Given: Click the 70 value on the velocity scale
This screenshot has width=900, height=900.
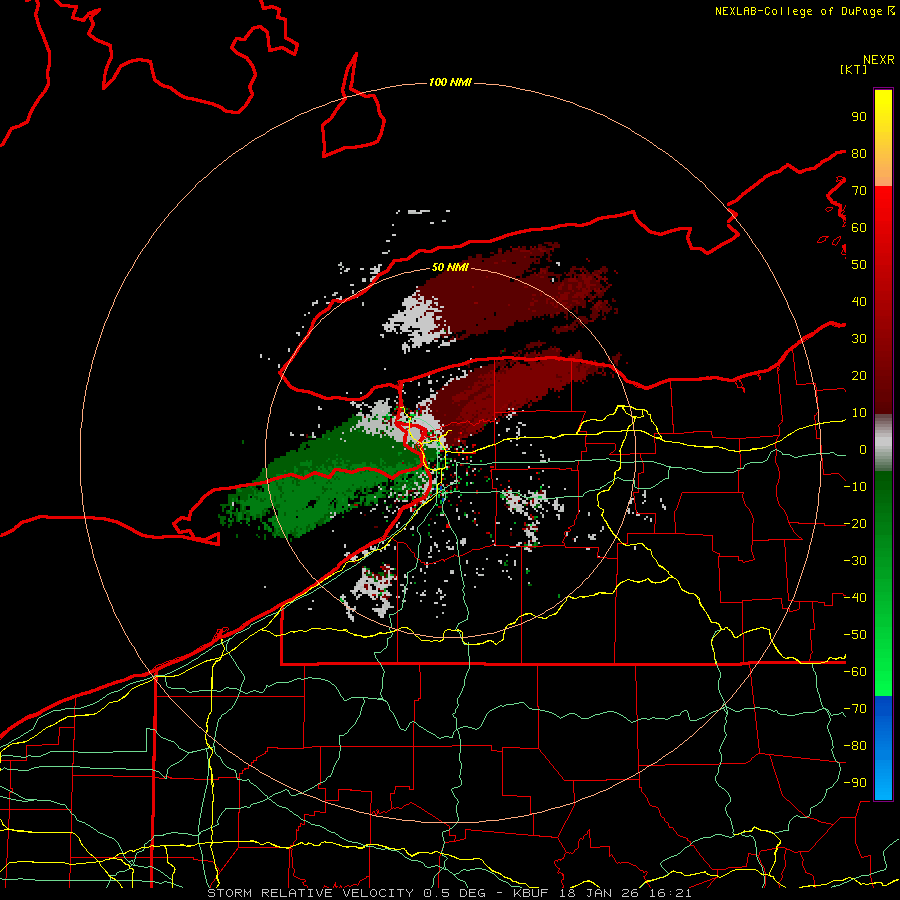Looking at the screenshot, I should 859,191.
